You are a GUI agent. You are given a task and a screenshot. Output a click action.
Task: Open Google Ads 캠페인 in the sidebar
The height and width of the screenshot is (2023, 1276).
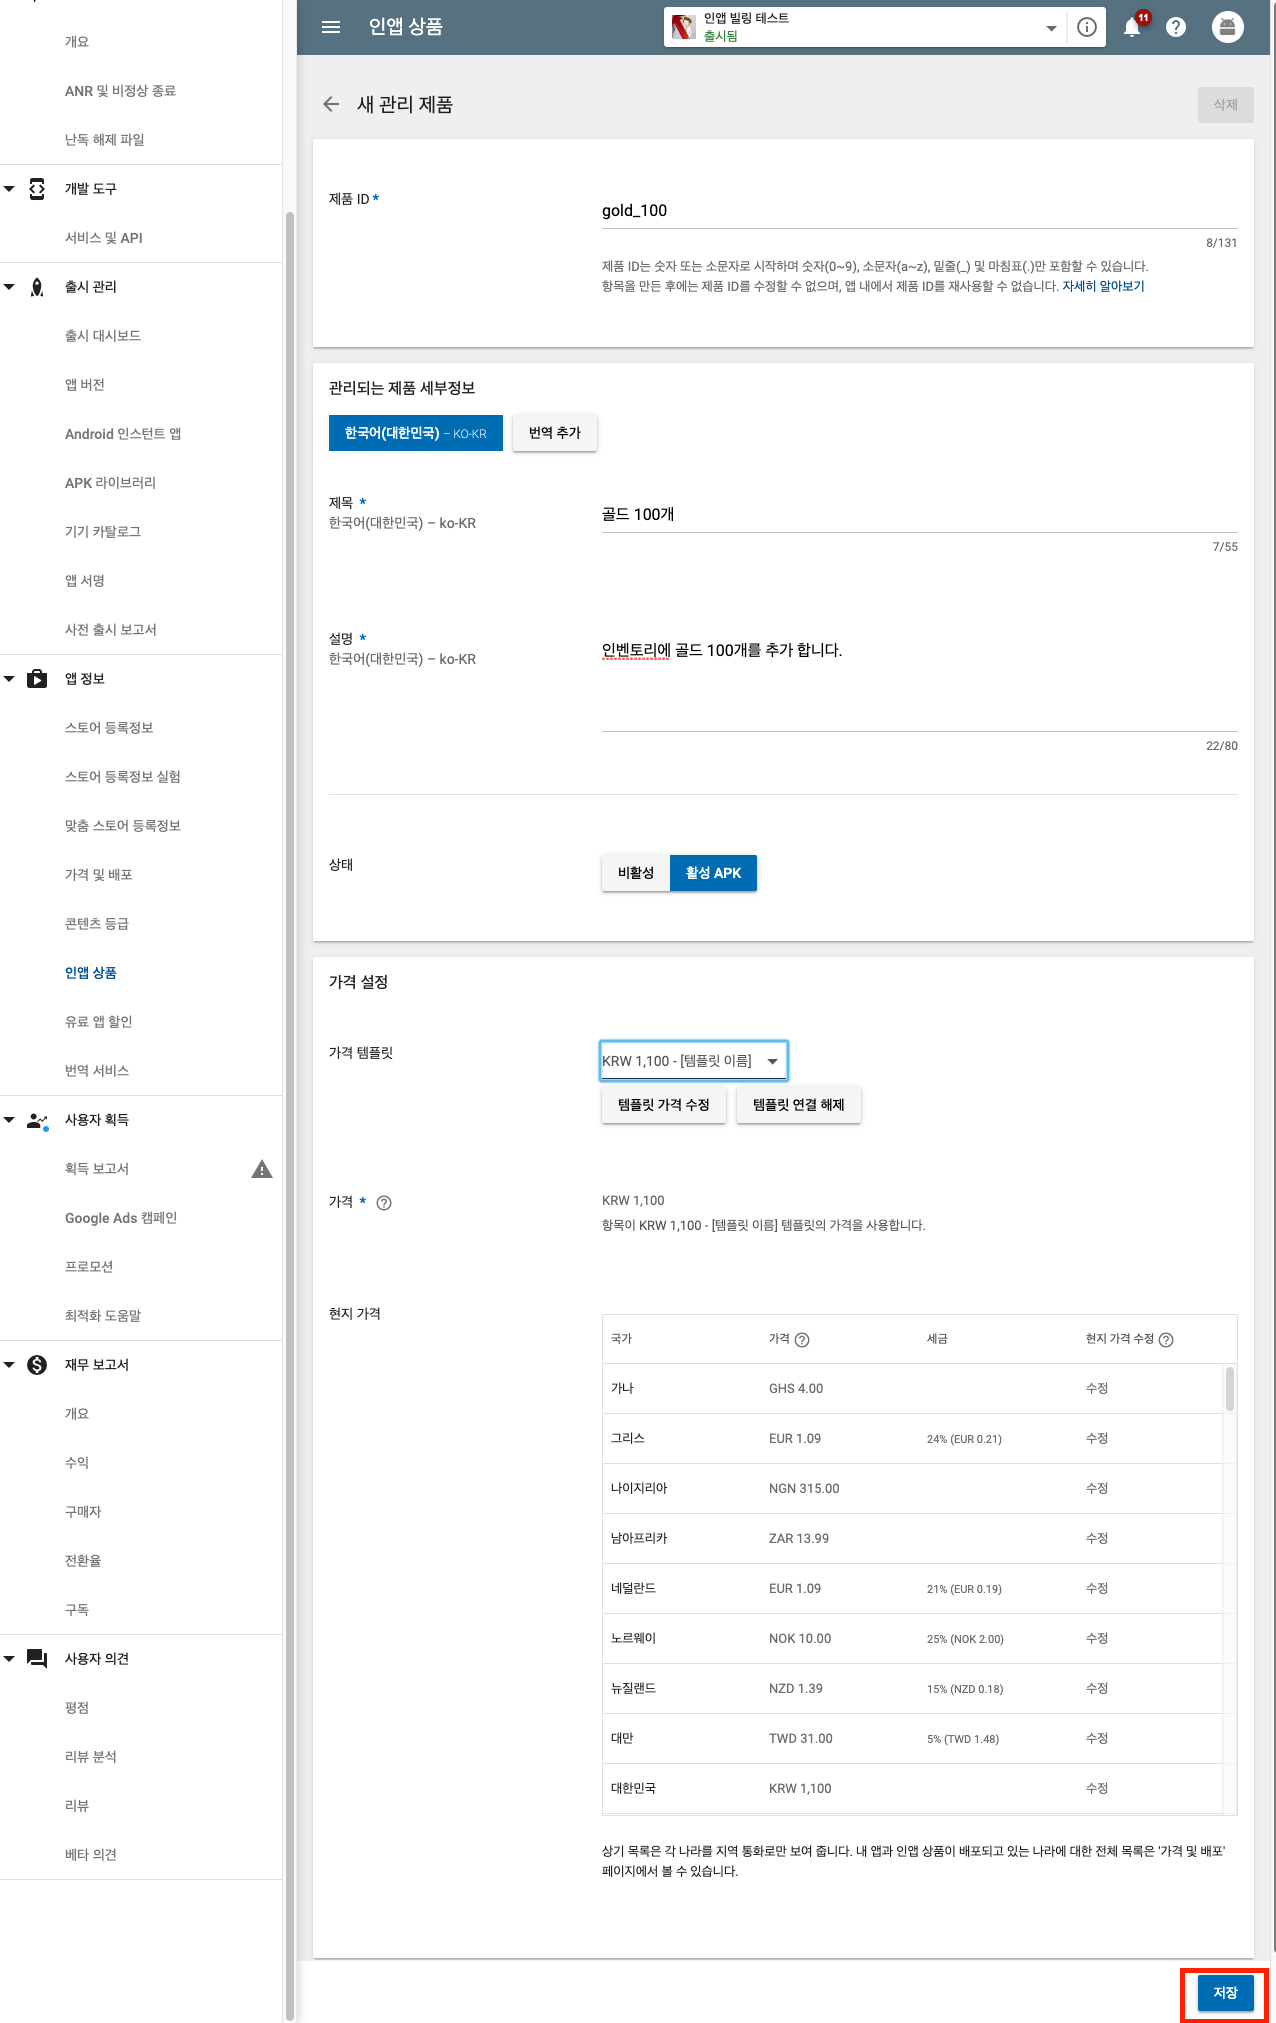[x=121, y=1218]
